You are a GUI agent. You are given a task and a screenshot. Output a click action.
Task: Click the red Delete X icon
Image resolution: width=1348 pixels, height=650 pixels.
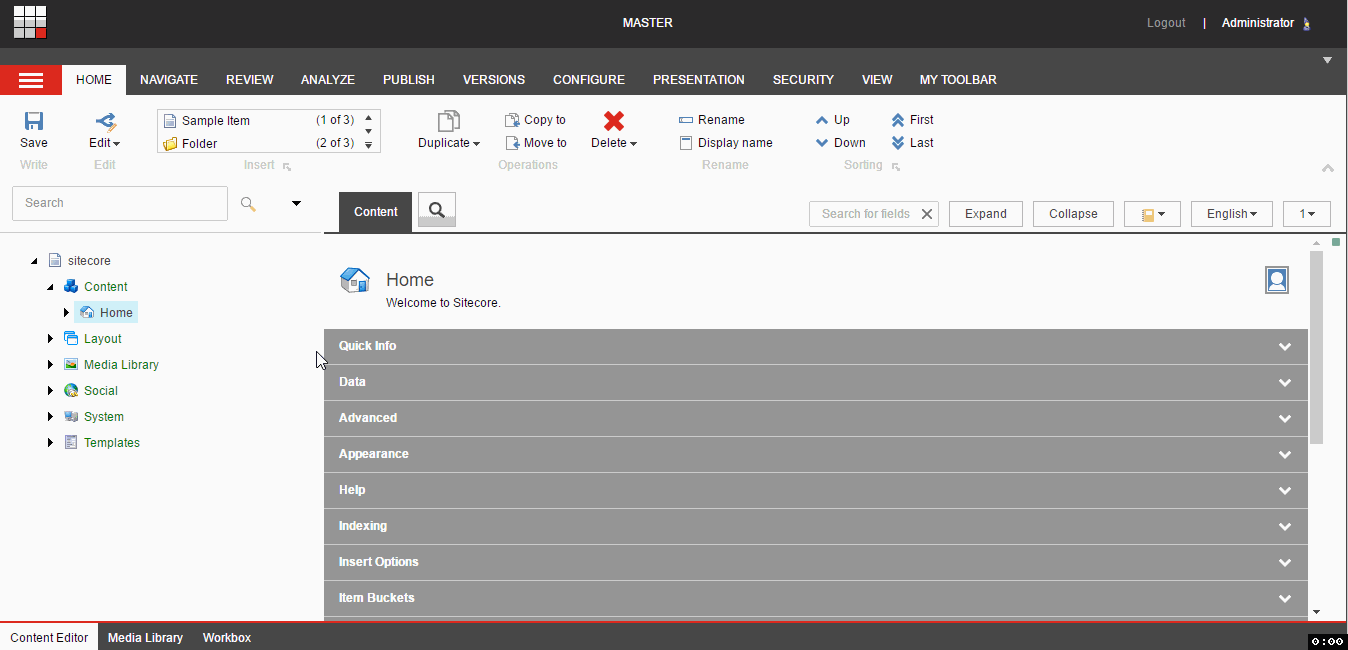tap(614, 121)
